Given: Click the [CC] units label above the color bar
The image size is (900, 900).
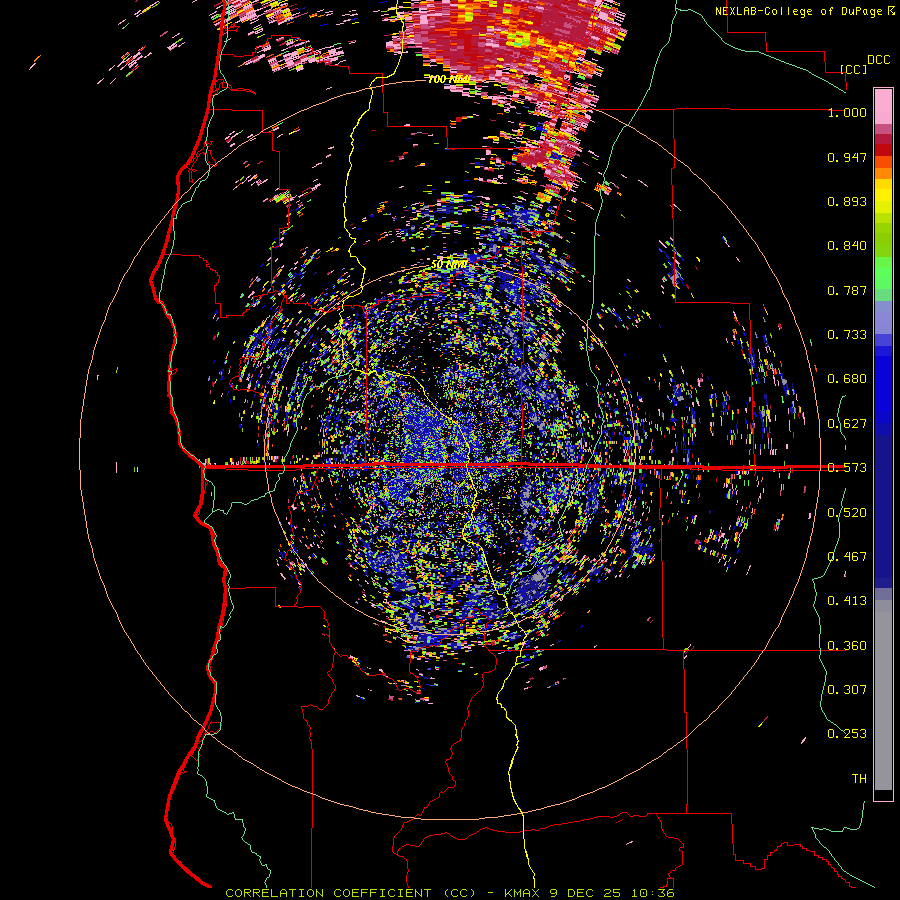Looking at the screenshot, I should 854,69.
